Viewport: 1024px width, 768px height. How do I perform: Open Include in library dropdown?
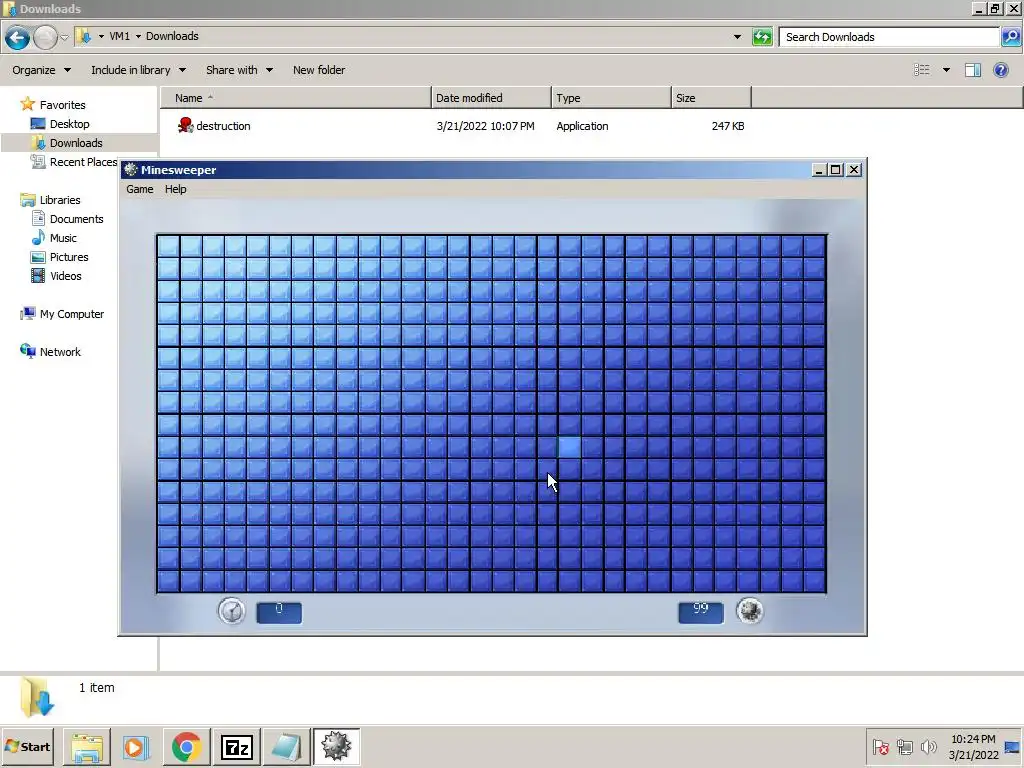[138, 70]
